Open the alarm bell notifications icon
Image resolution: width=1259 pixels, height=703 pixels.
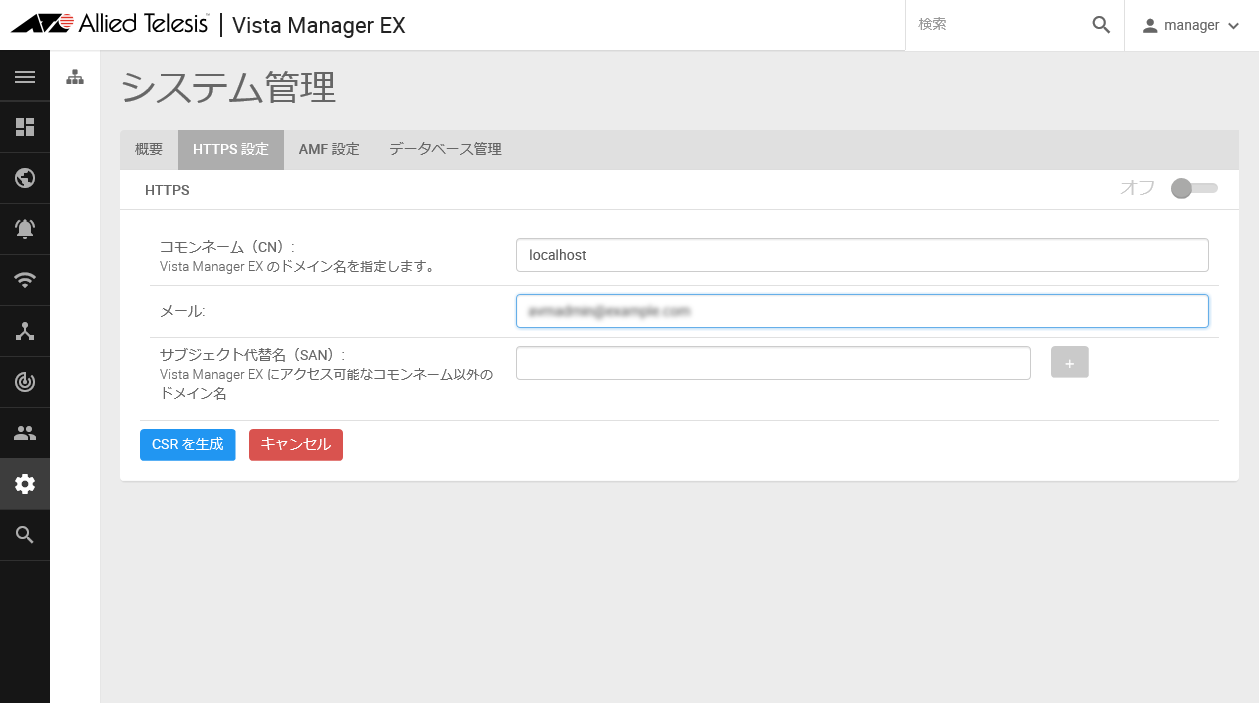[25, 229]
